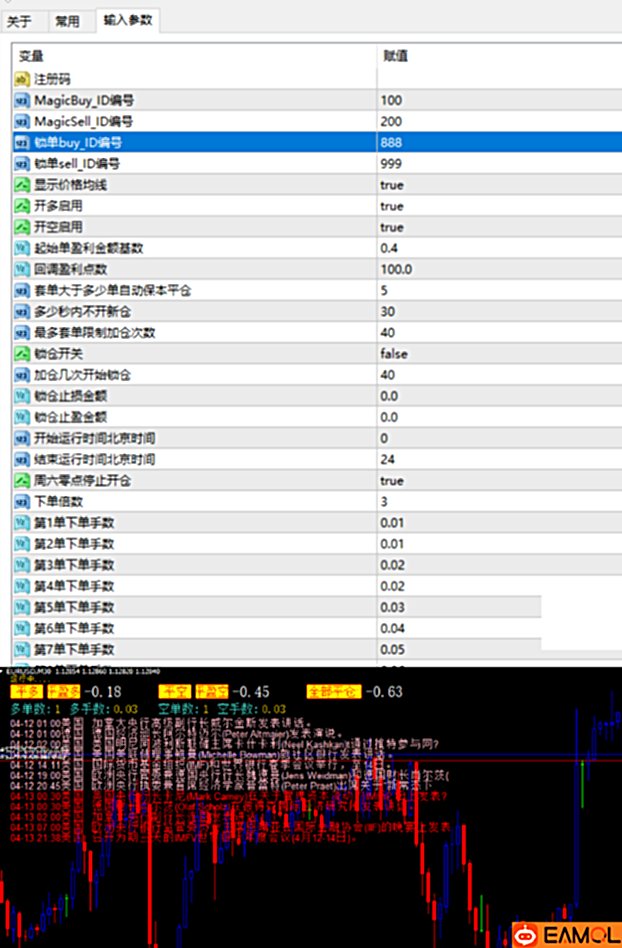Click the boolean icon beside 锁仓开关
622x948 pixels.
22,354
